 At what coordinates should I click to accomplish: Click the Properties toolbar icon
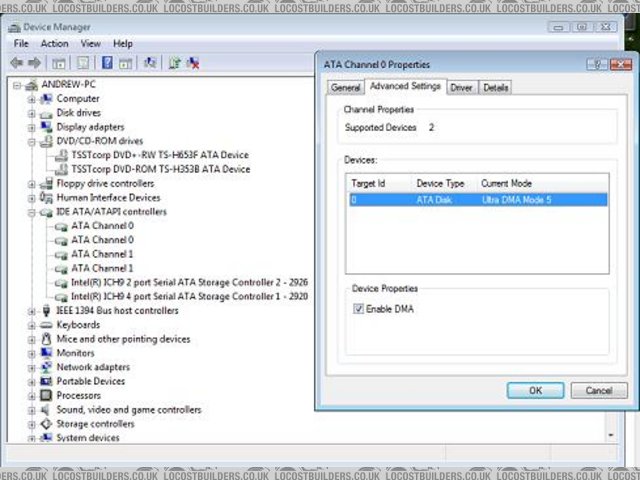point(83,63)
